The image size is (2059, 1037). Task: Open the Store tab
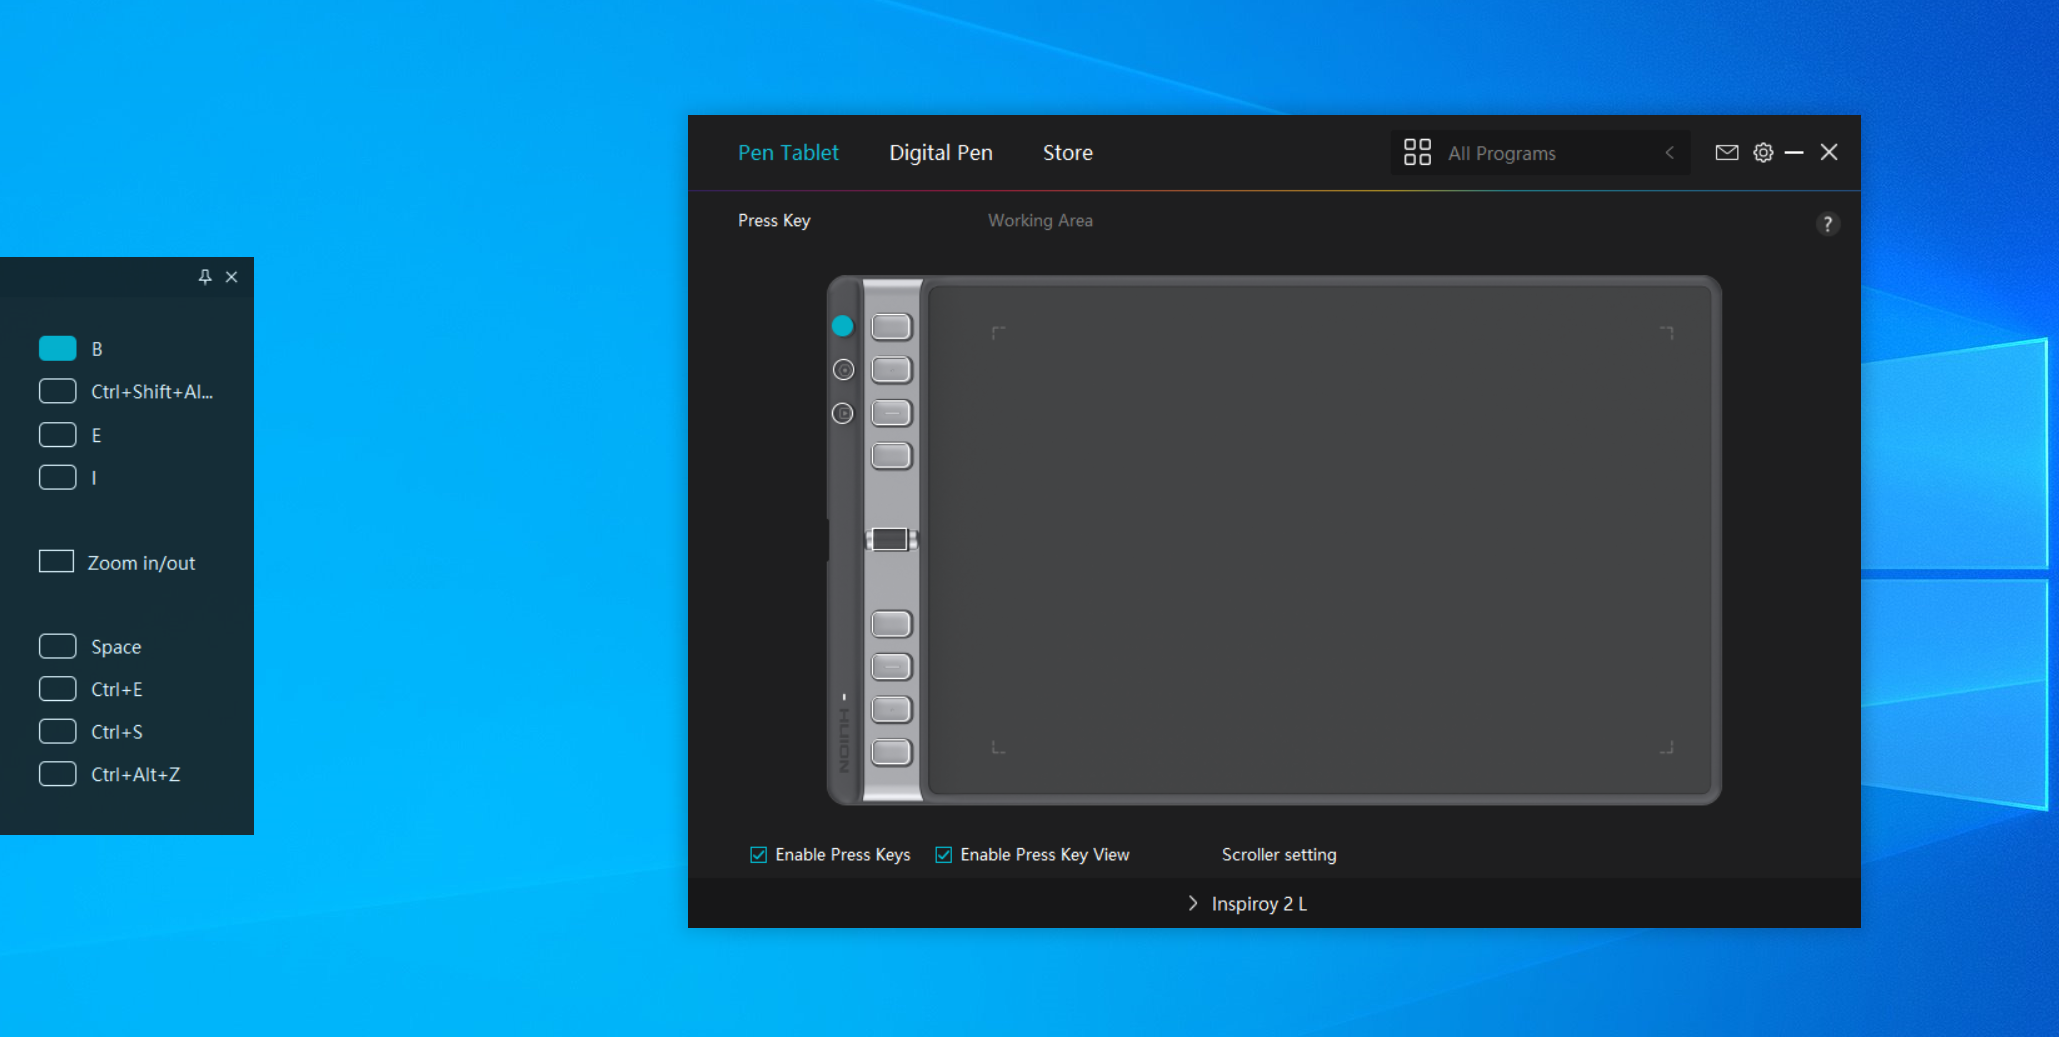1067,153
